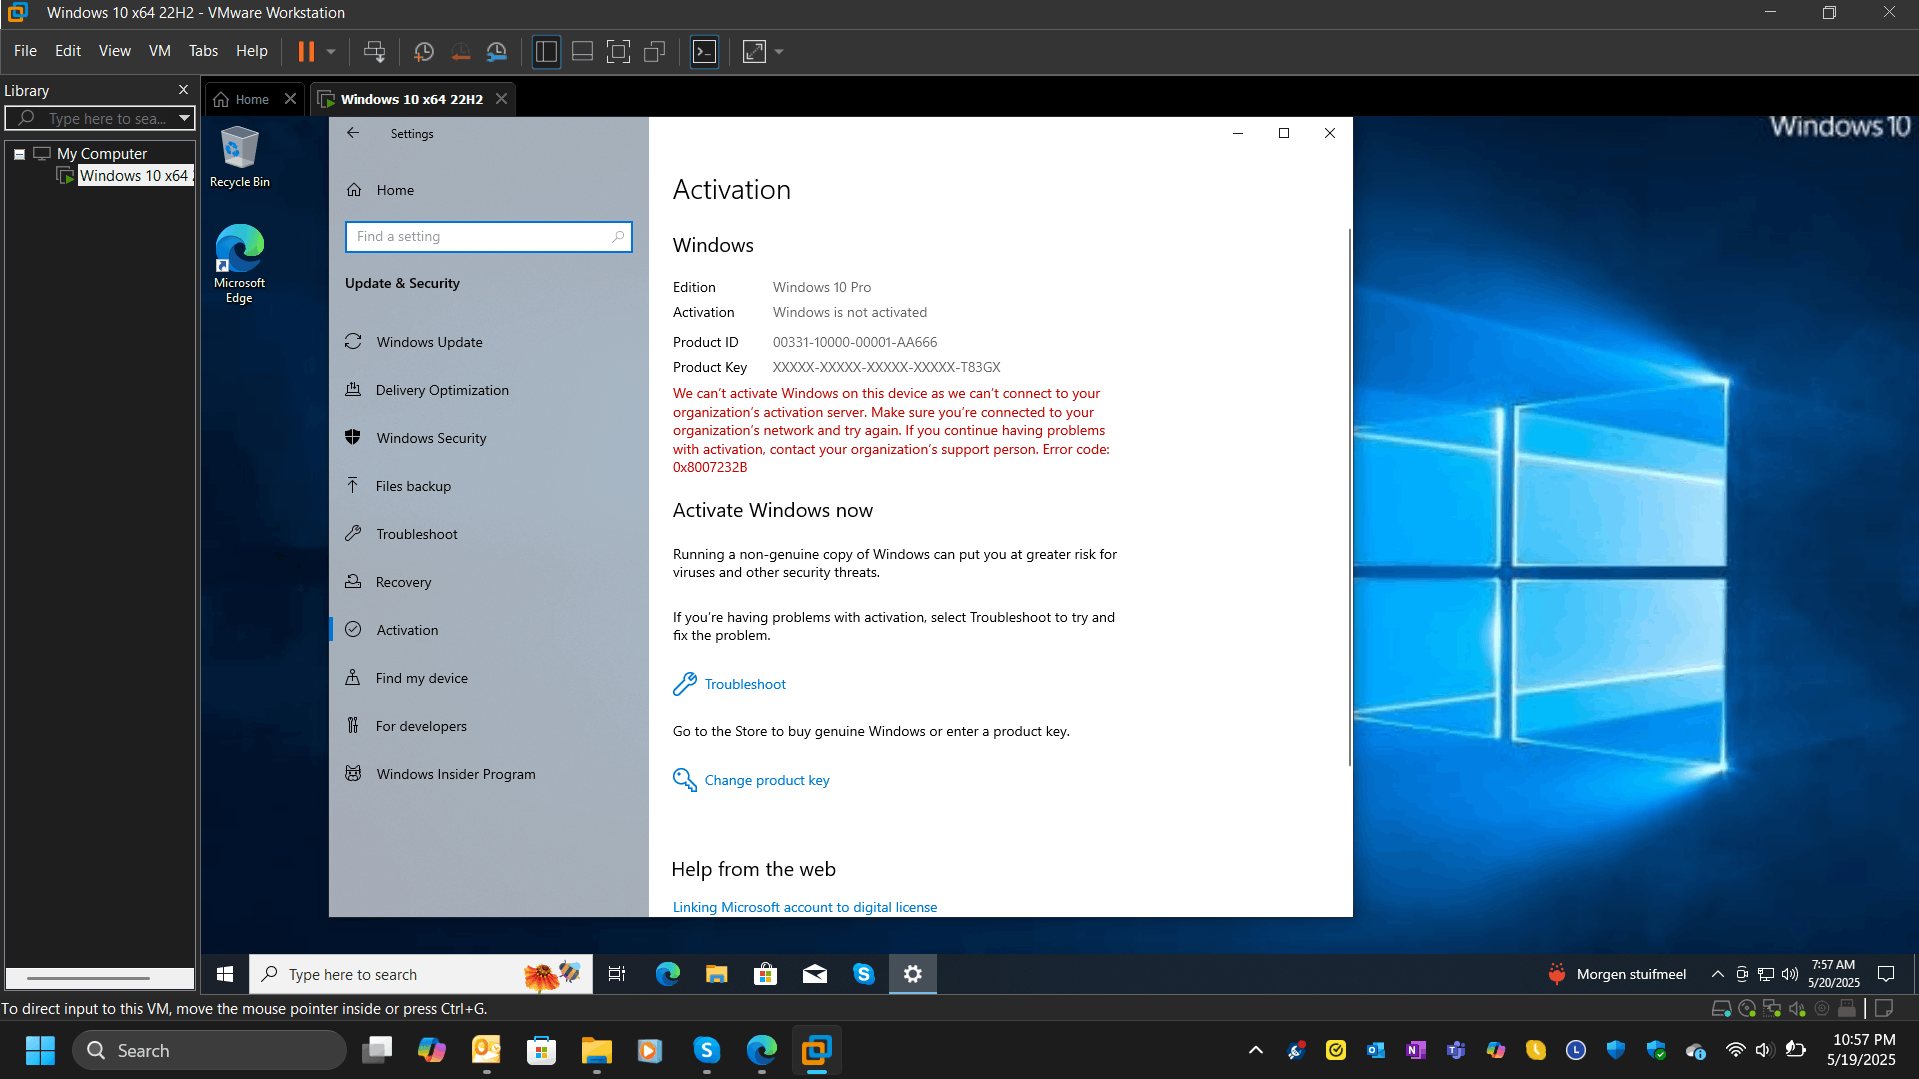Open Mail app in guest taskbar
Viewport: 1919px width, 1079px height.
click(x=815, y=974)
